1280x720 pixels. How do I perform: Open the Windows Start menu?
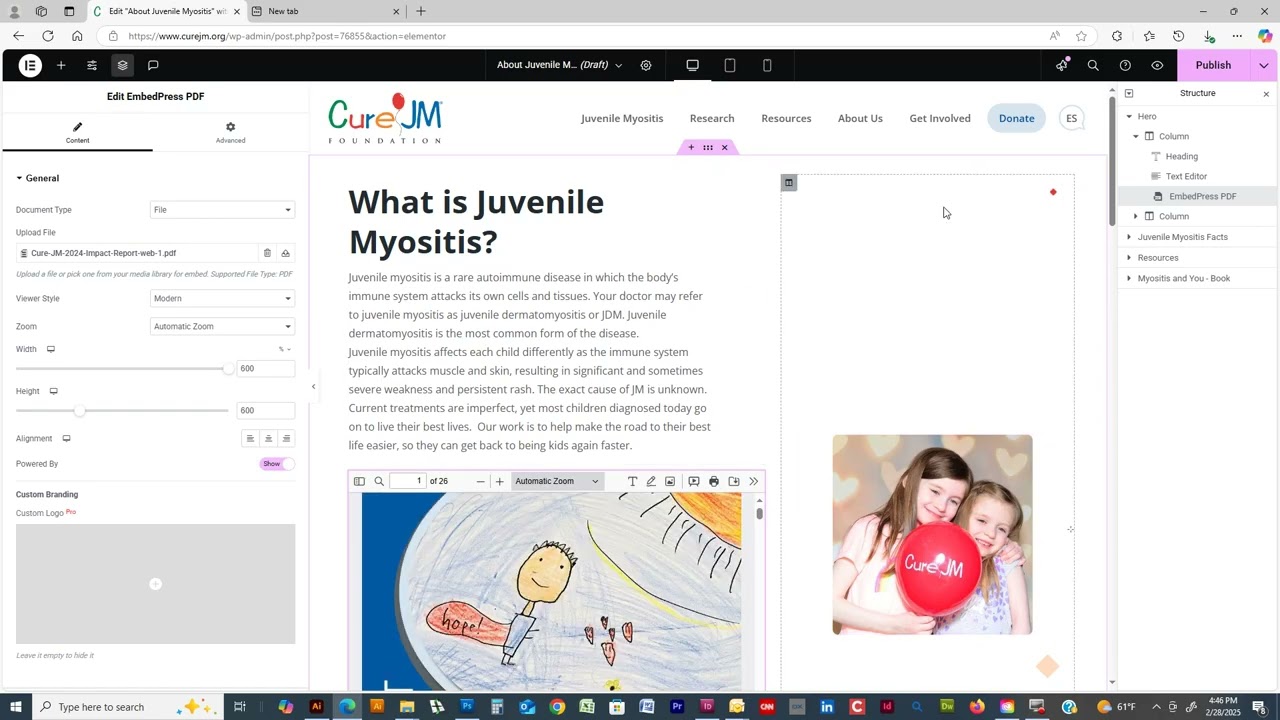point(16,707)
